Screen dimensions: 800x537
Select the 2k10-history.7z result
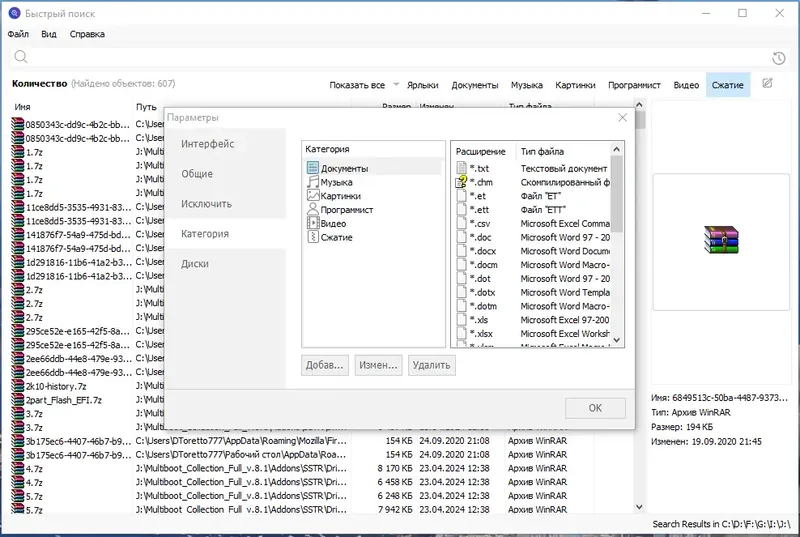click(x=56, y=386)
